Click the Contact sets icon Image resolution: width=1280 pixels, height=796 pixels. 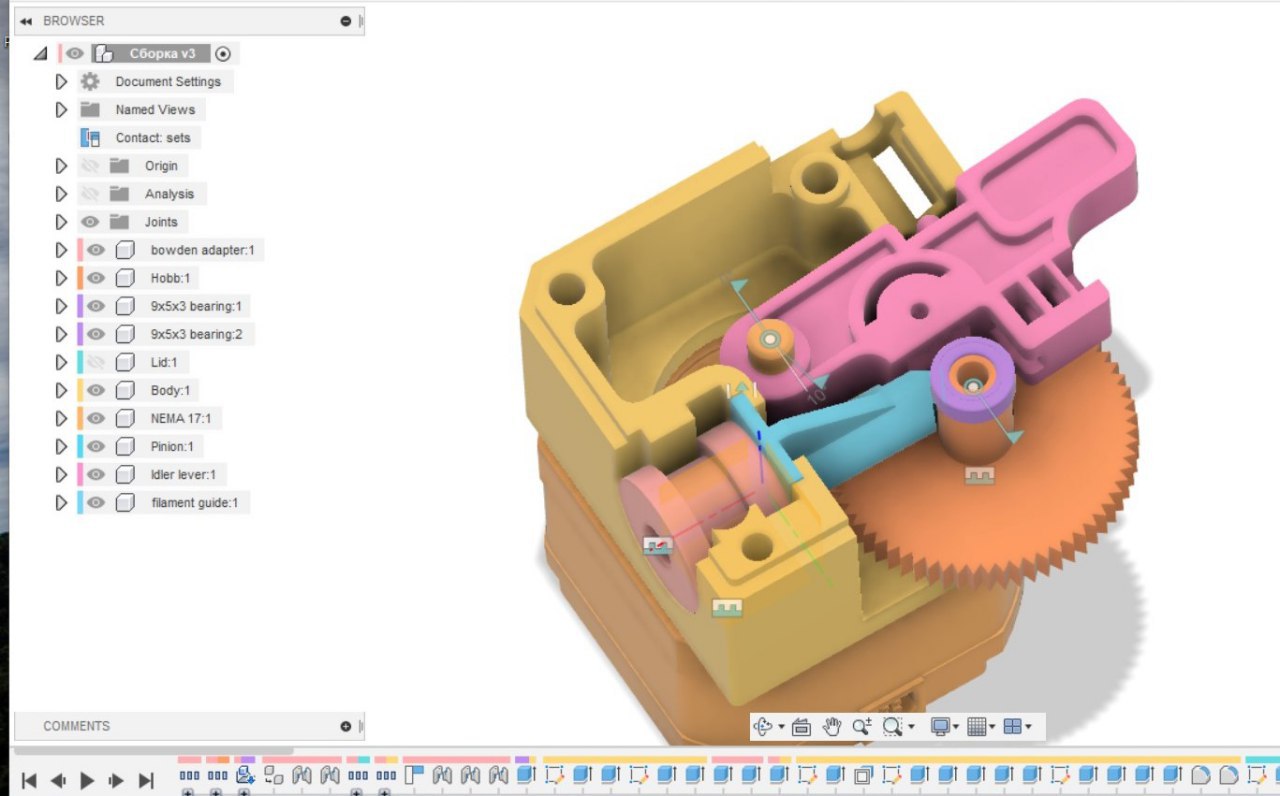click(x=90, y=138)
